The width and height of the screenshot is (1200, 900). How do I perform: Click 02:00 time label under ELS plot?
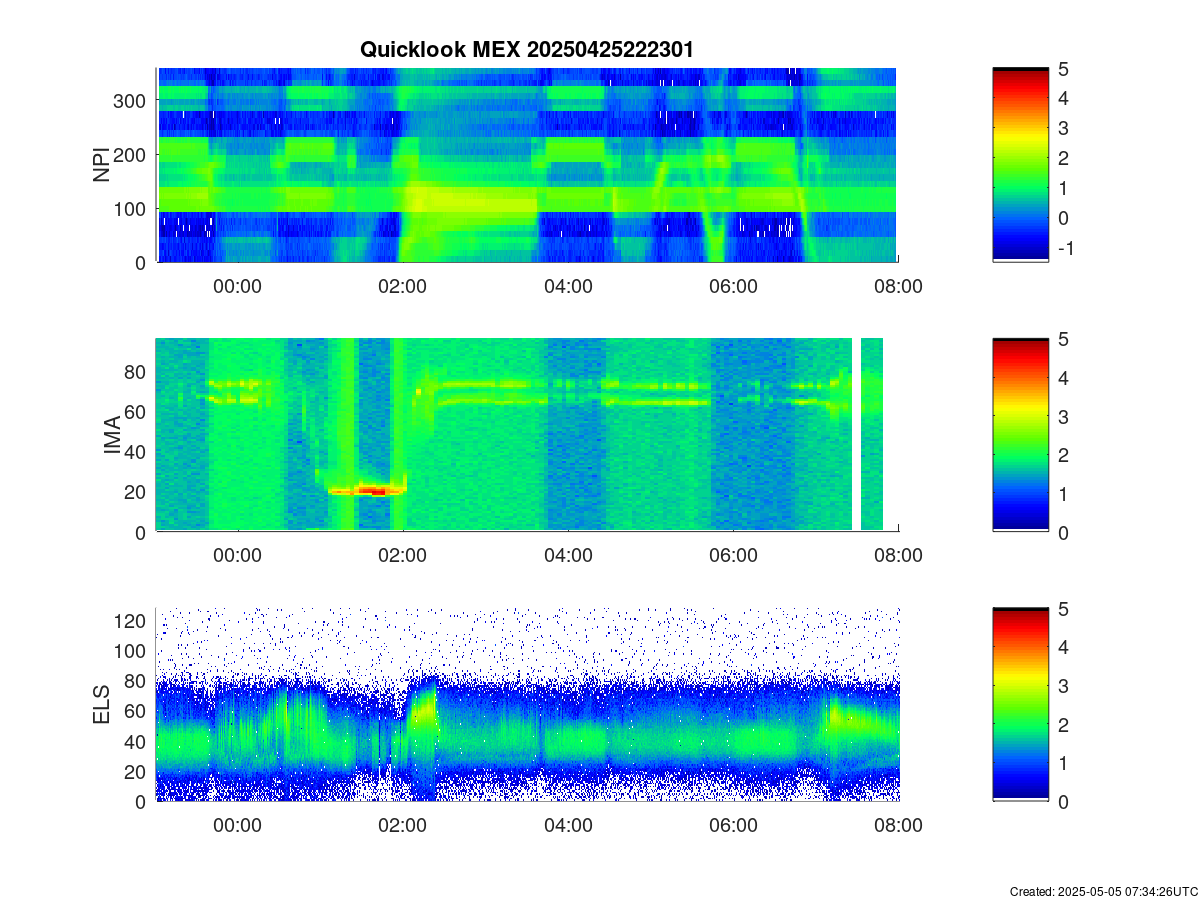pos(403,826)
